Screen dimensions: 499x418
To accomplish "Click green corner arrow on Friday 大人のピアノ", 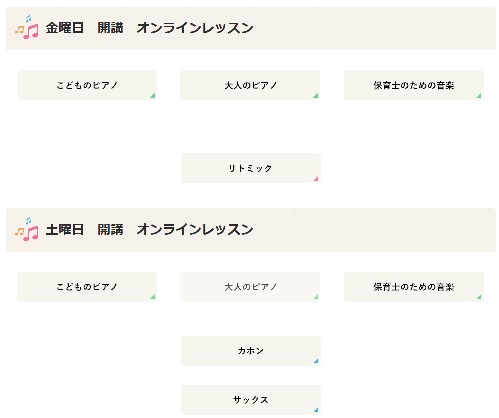I will click(316, 96).
